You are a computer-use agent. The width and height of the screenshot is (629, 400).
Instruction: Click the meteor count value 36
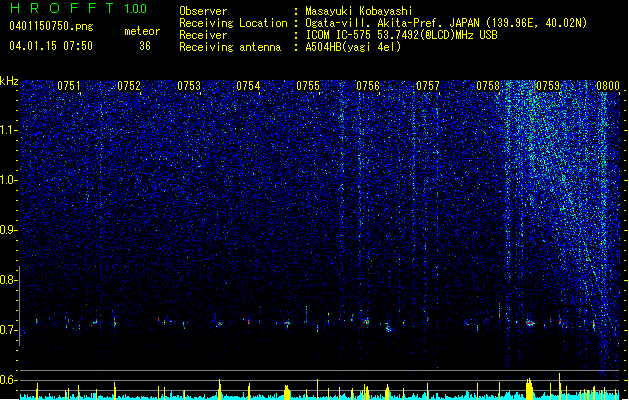pos(145,46)
